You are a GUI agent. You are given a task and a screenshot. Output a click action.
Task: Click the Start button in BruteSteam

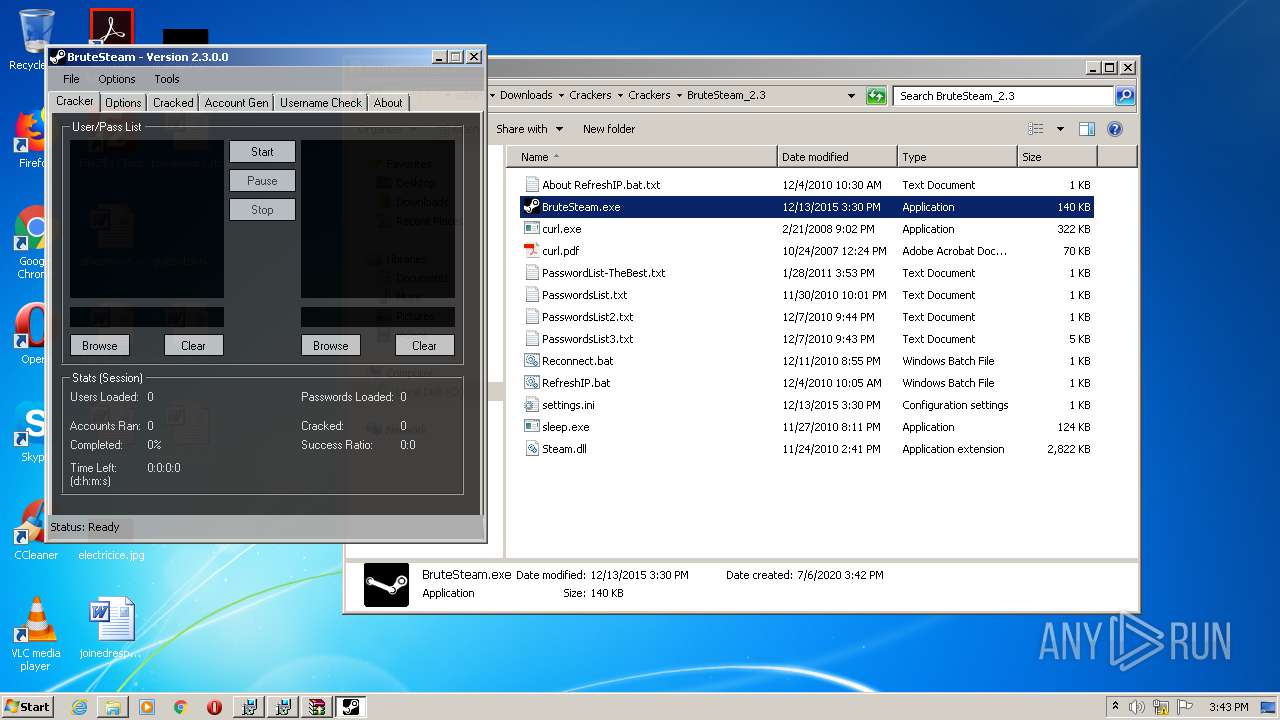[262, 152]
